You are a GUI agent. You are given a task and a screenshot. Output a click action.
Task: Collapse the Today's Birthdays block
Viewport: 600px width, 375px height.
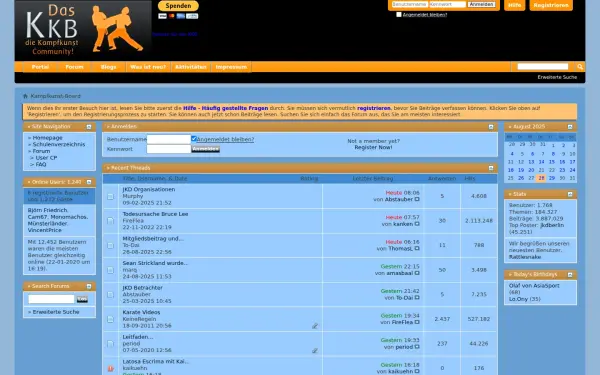[x=570, y=275]
